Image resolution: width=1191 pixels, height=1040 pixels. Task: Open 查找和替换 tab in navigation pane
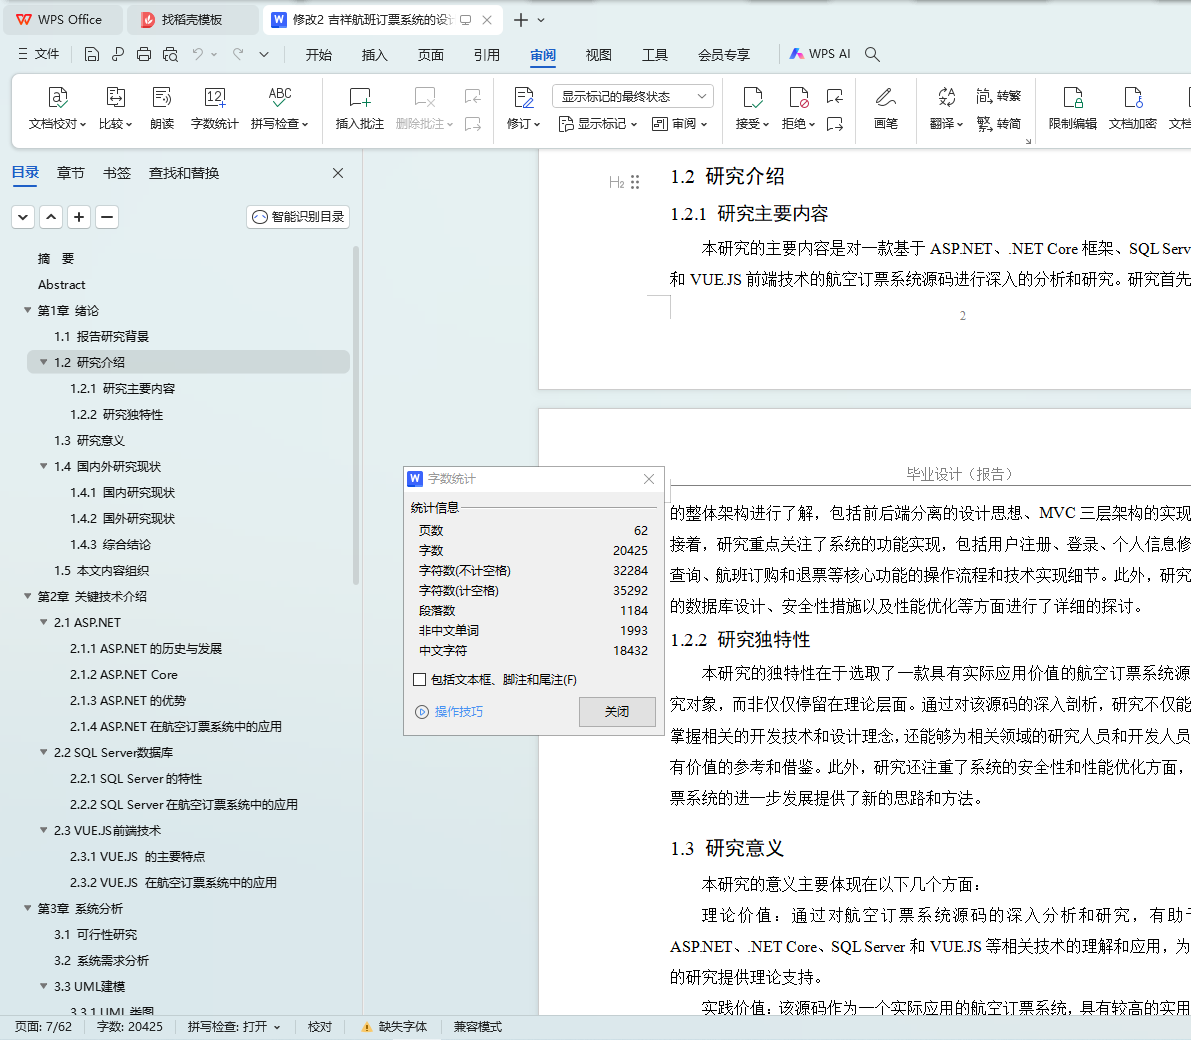(x=184, y=173)
